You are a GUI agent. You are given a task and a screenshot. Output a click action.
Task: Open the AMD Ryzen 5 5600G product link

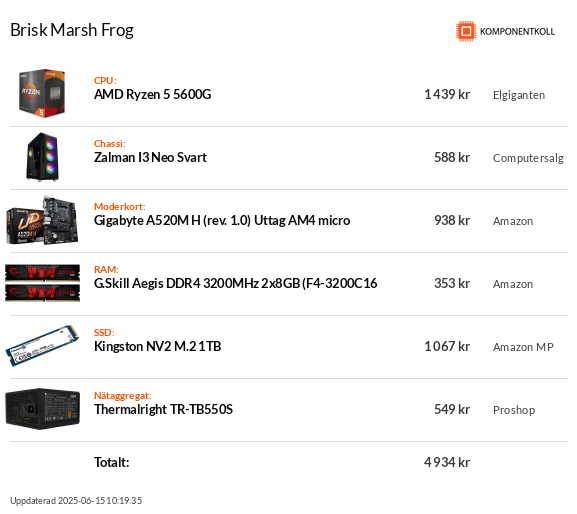point(153,94)
